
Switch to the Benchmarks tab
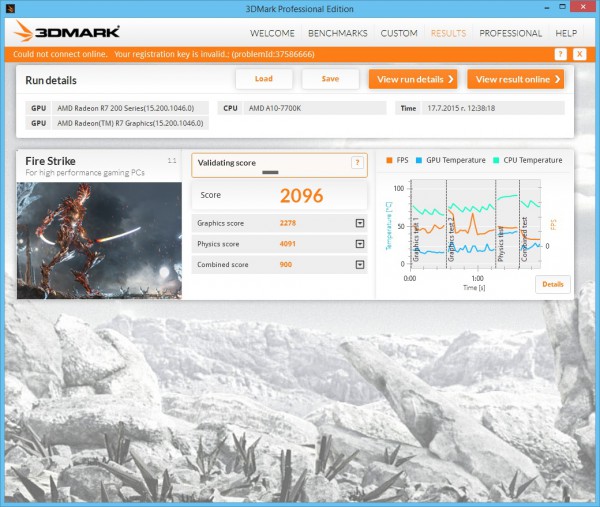point(338,33)
